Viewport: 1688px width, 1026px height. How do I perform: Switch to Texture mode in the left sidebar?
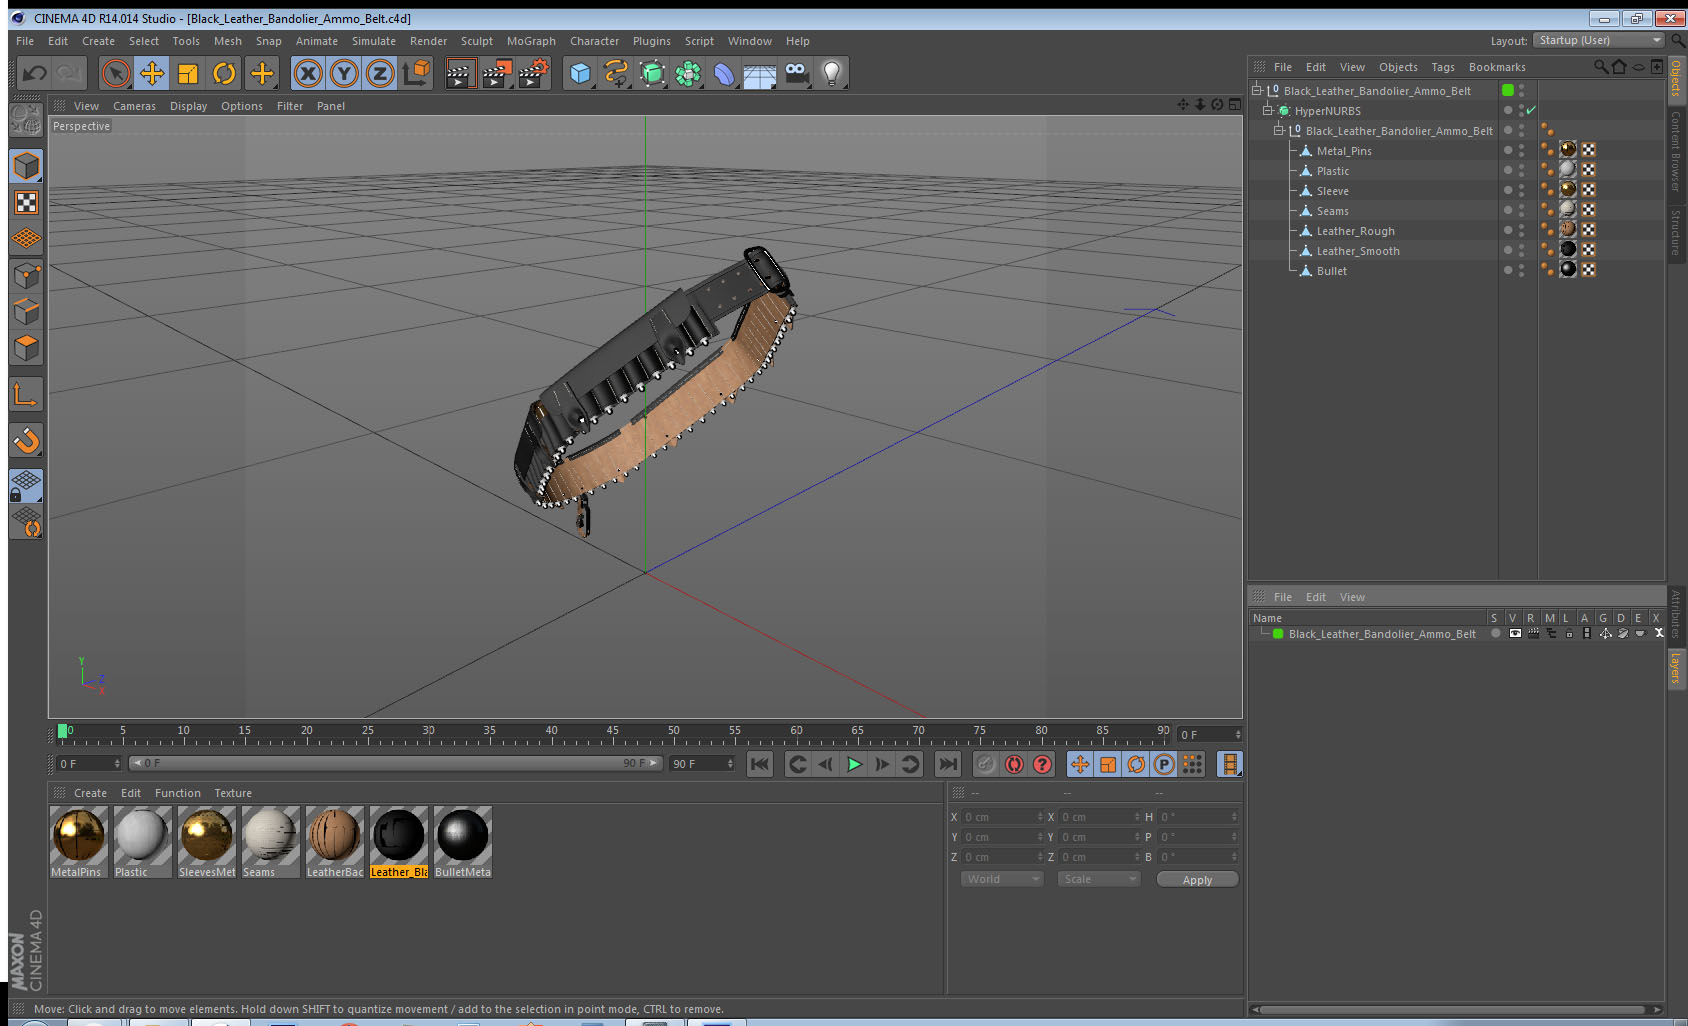pos(26,203)
